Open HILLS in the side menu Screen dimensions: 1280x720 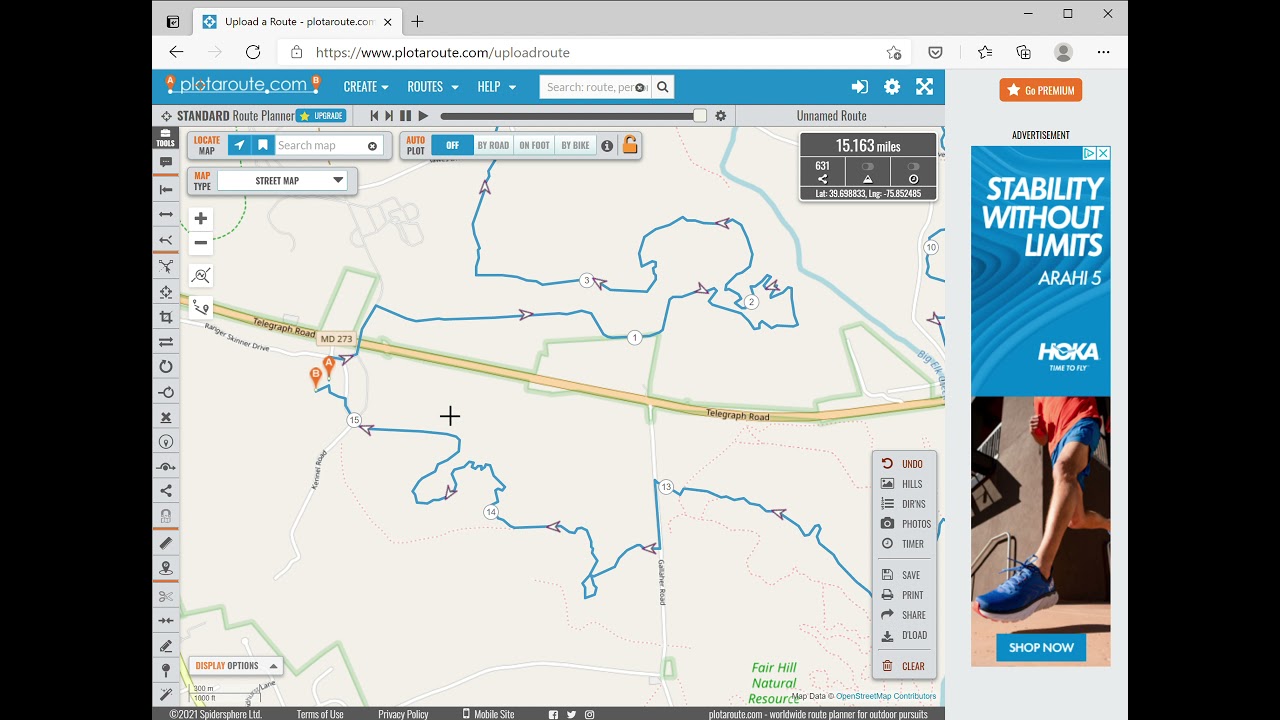[902, 484]
